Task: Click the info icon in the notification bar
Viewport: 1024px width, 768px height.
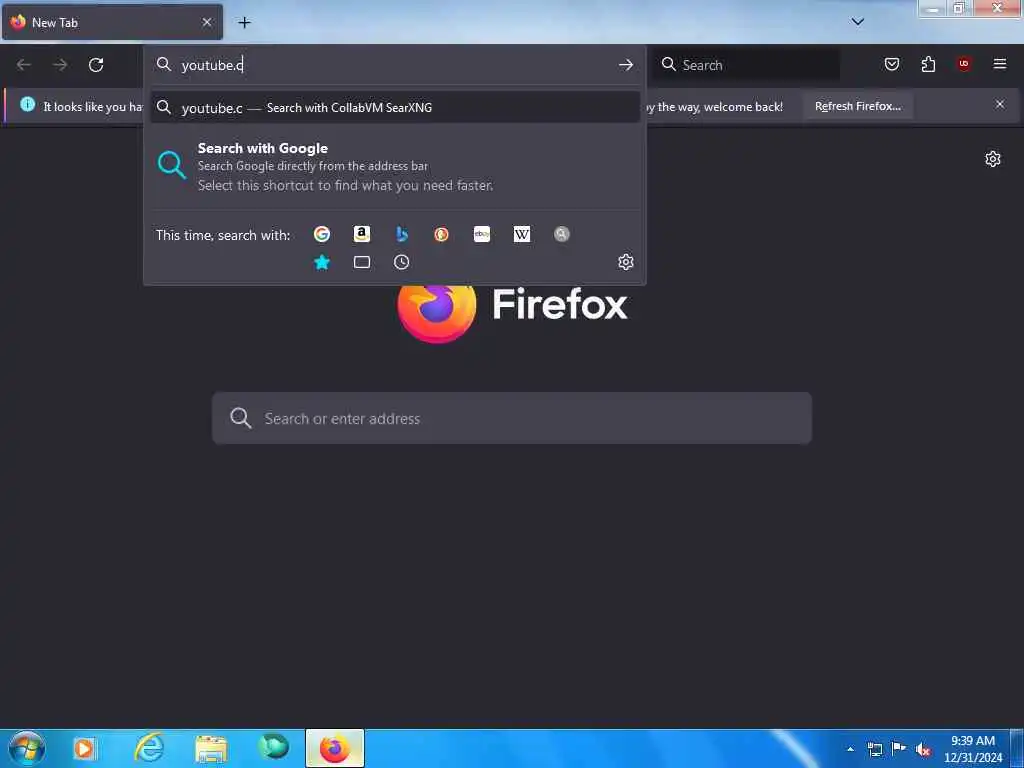Action: coord(27,104)
